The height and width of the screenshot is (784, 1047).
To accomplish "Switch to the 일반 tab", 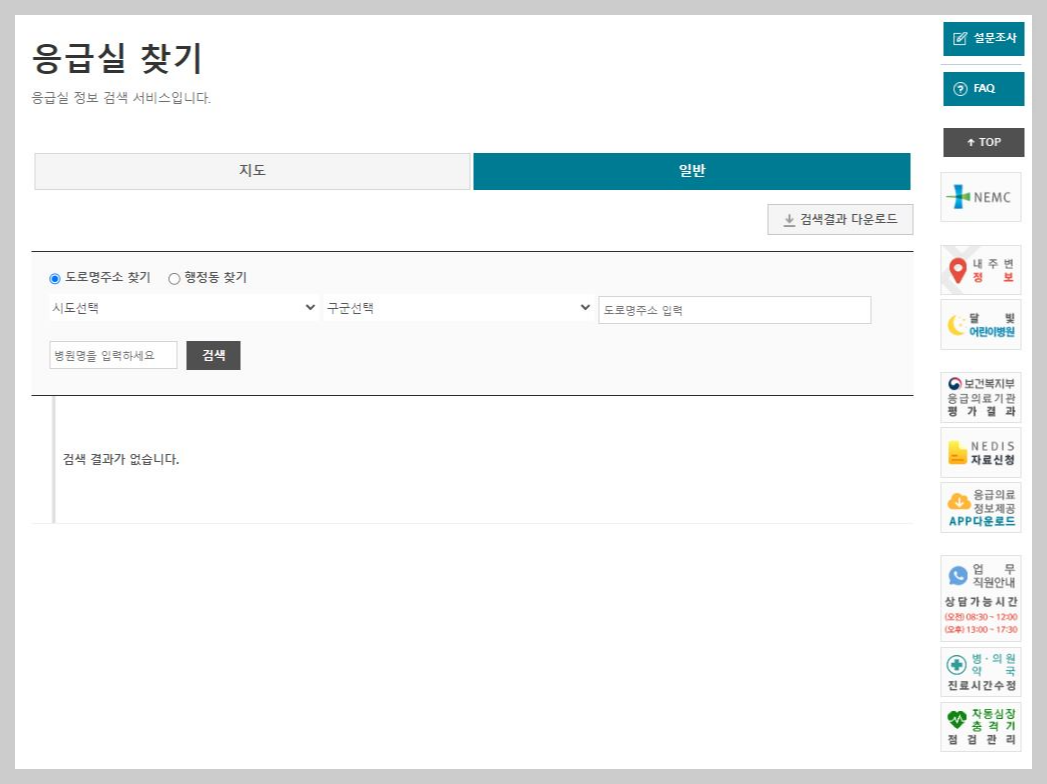I will coord(691,171).
